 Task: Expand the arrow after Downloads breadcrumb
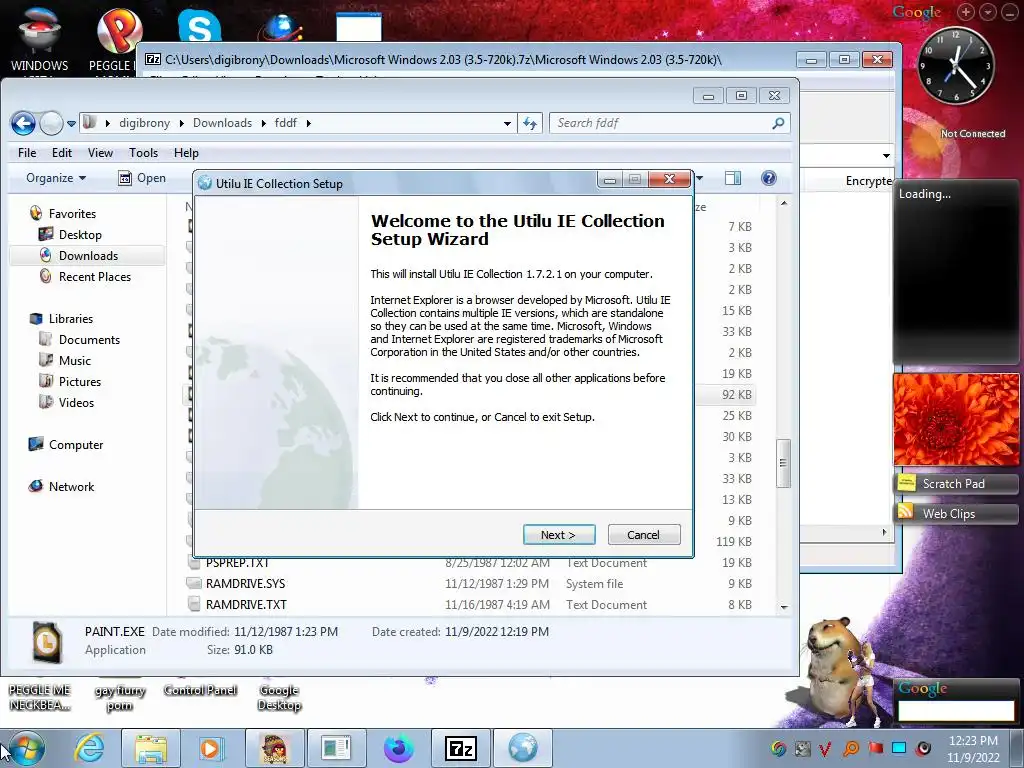point(263,123)
